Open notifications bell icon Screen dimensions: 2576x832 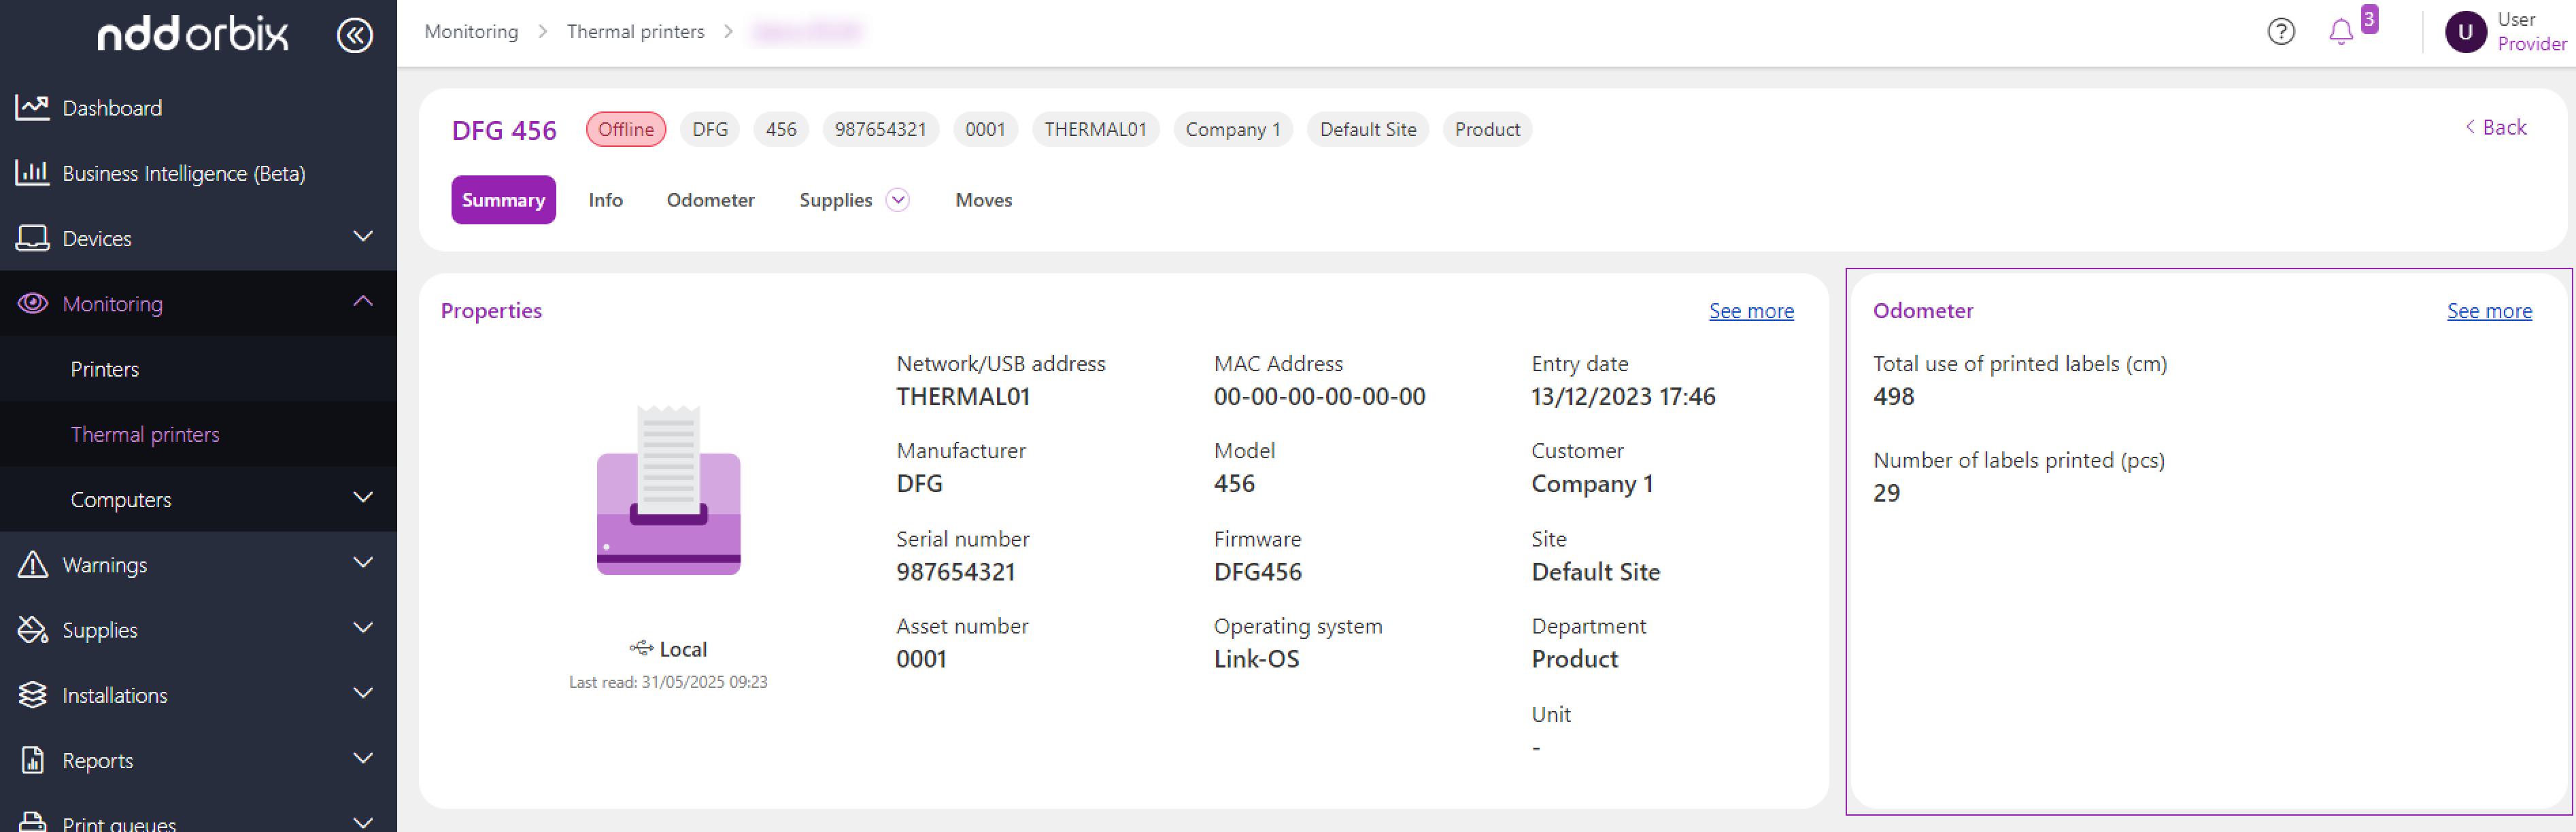(2340, 32)
